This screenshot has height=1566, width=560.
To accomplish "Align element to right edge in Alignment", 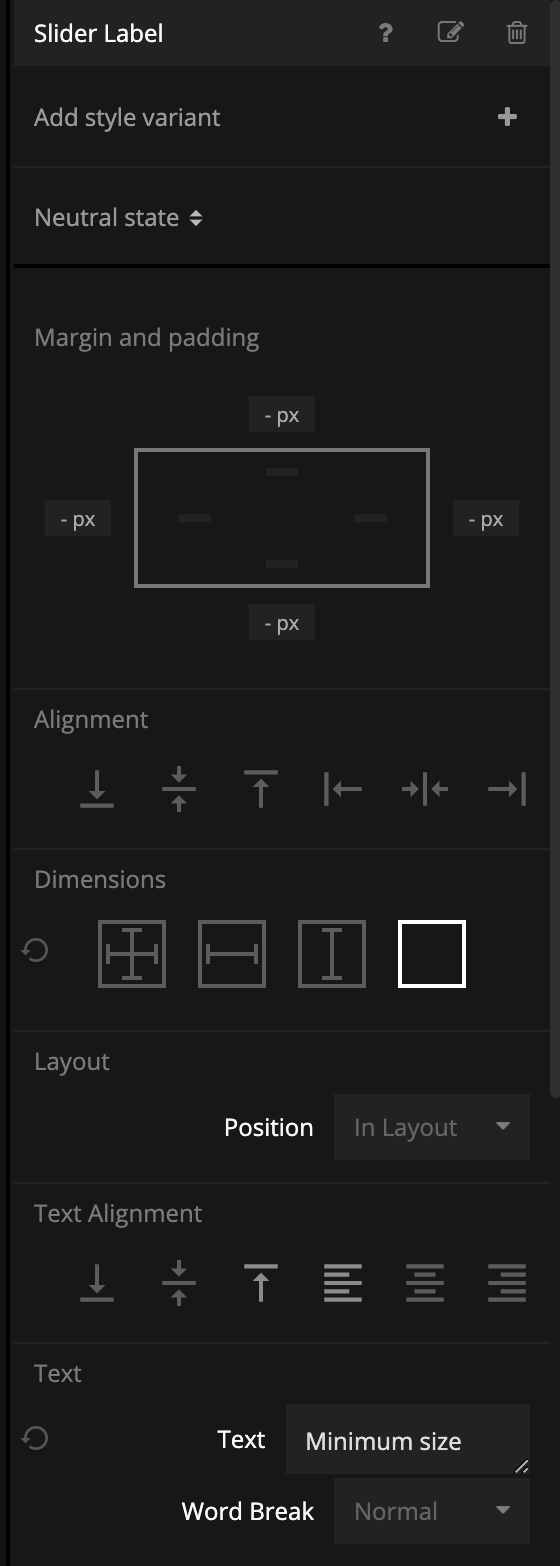I will tap(507, 788).
